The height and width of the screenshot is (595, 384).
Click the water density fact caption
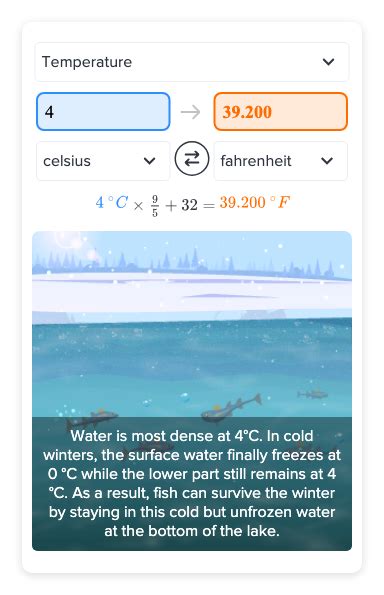coord(192,483)
